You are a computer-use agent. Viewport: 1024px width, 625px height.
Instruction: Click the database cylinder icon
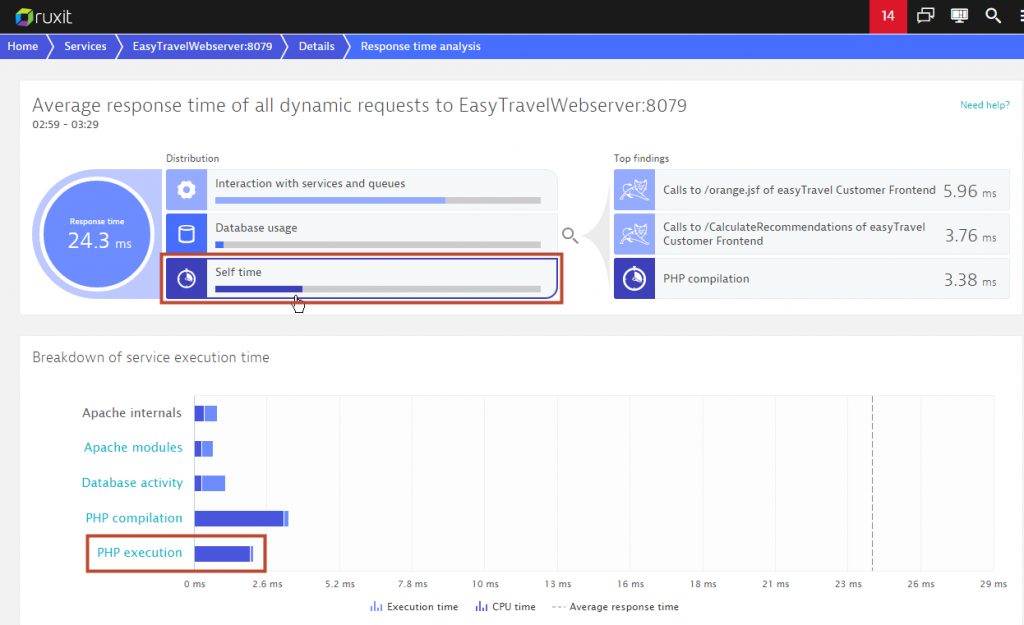(x=186, y=233)
